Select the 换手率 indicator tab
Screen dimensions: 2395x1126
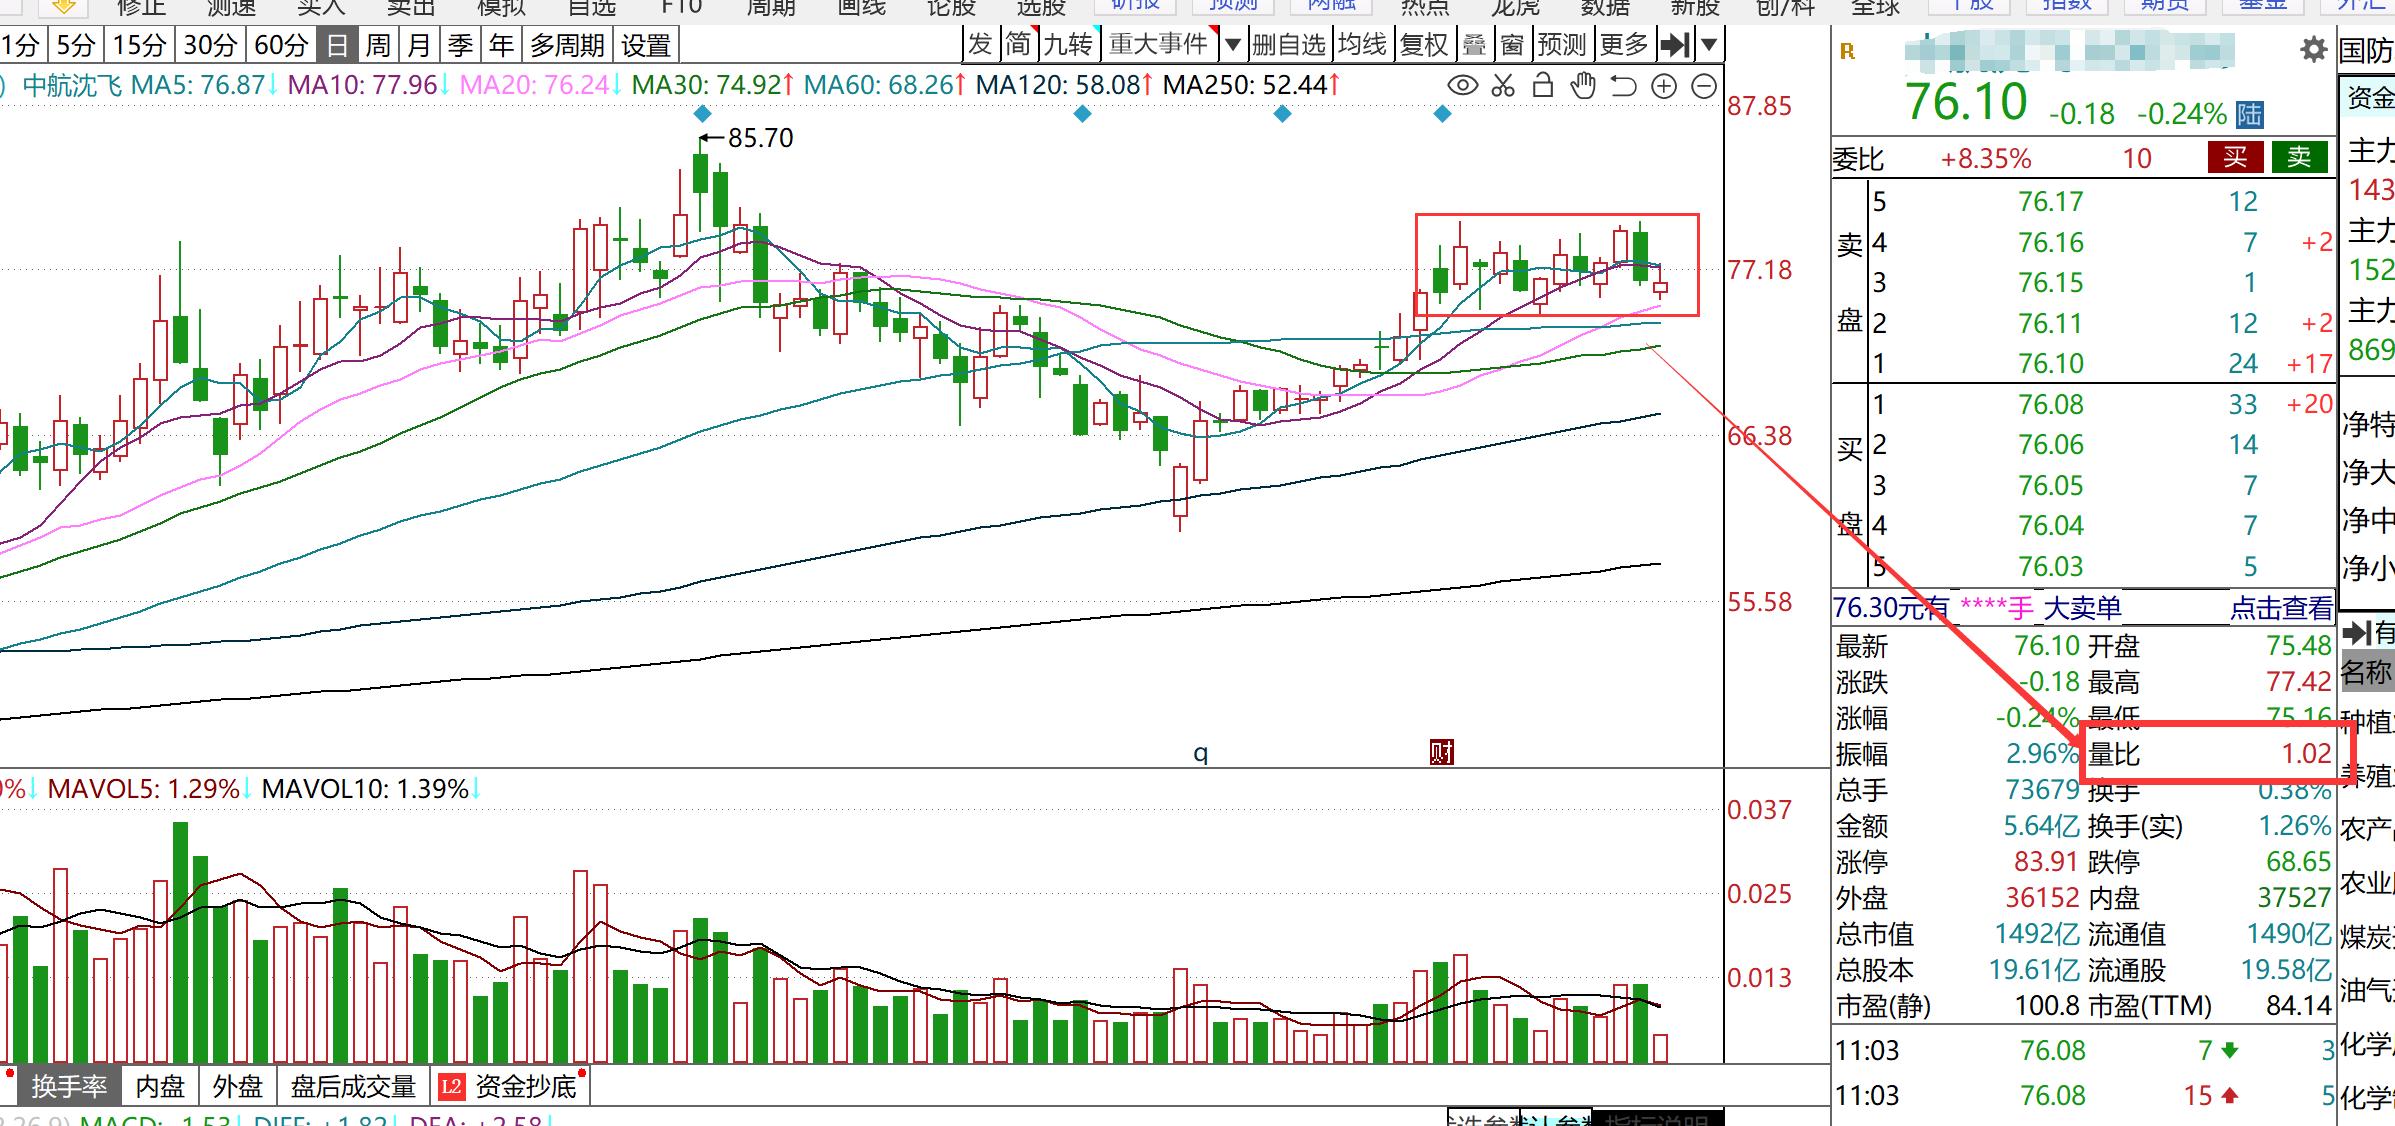tap(68, 1086)
